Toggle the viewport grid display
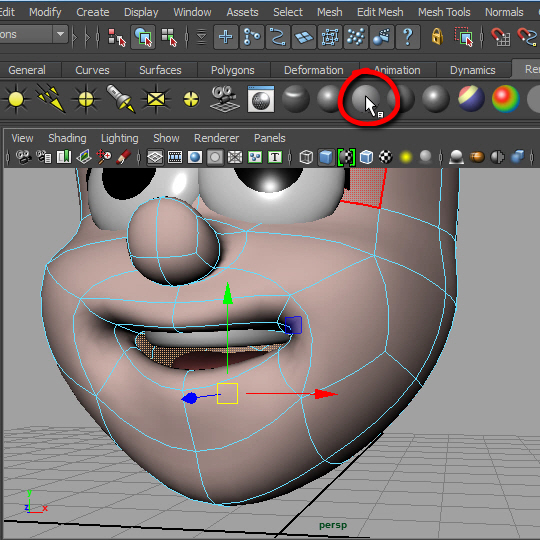Viewport: 540px width, 540px height. 155,157
